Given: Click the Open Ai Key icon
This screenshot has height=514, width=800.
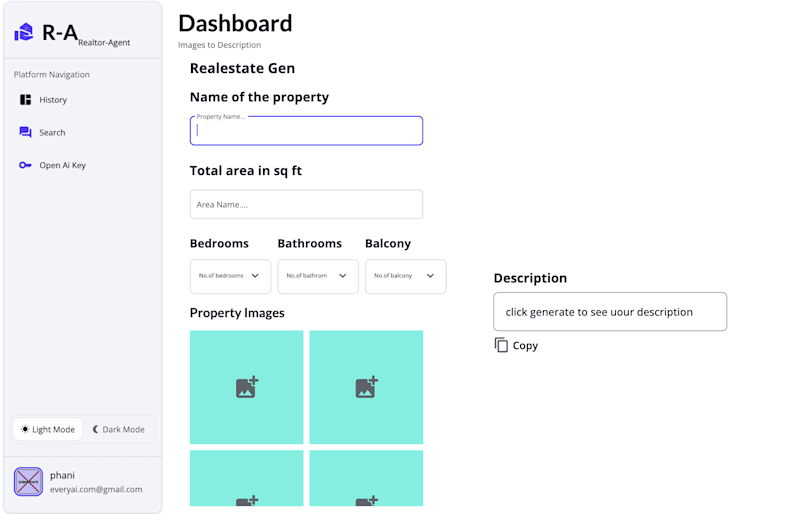Looking at the screenshot, I should click(x=25, y=165).
